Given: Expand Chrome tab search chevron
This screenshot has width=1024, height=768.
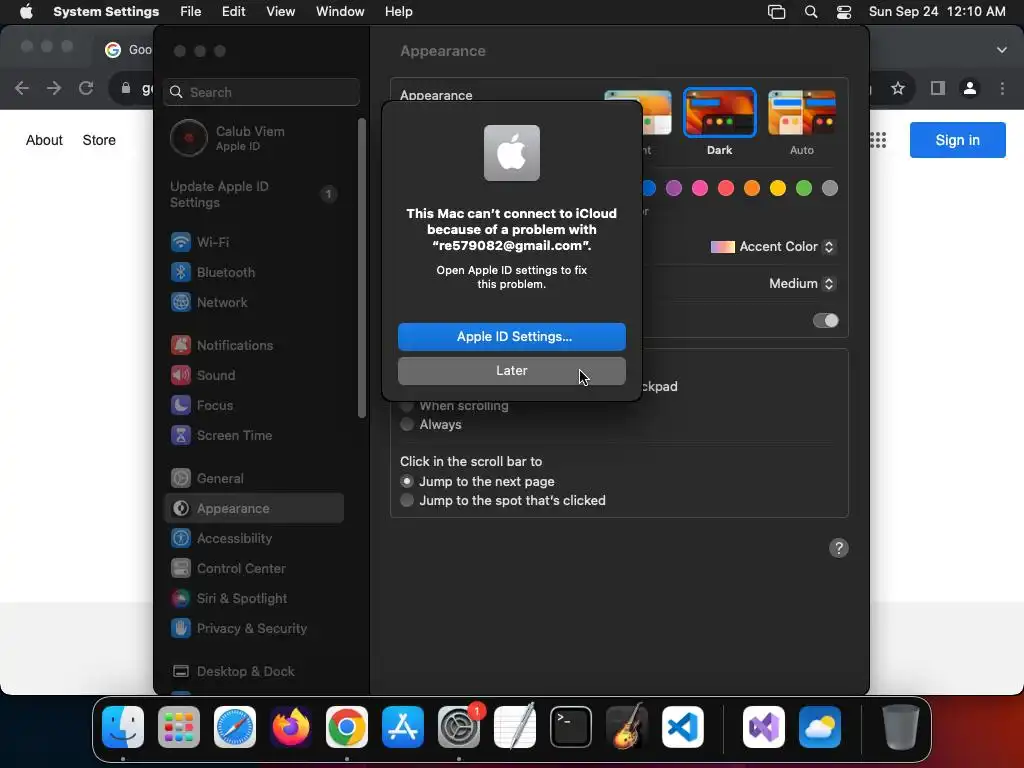Looking at the screenshot, I should click(1001, 50).
